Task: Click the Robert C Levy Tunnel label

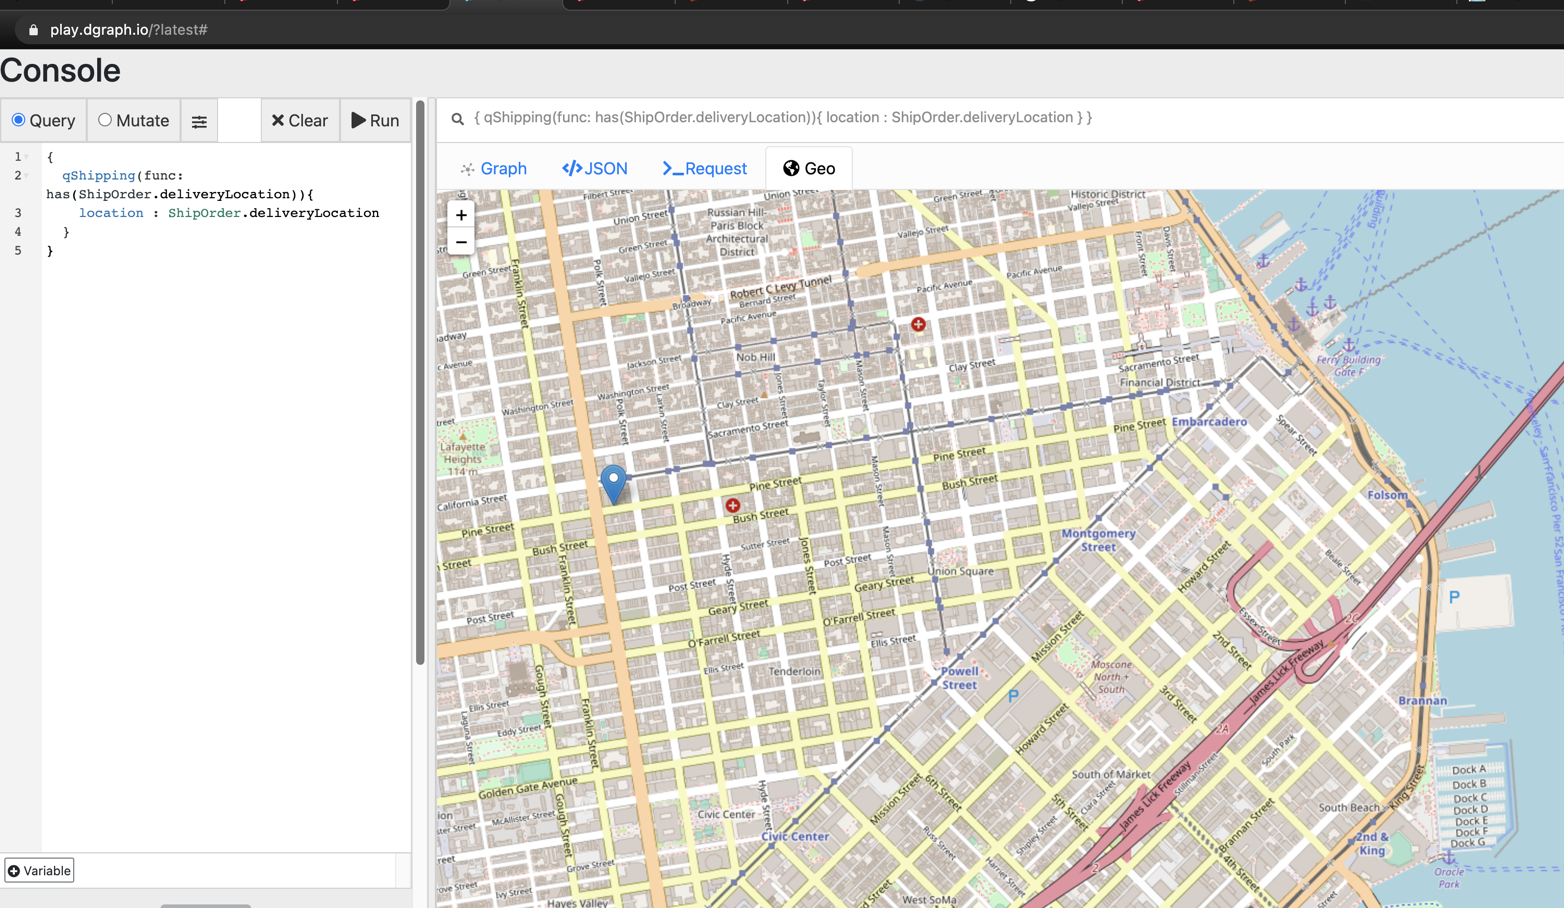Action: pos(780,288)
